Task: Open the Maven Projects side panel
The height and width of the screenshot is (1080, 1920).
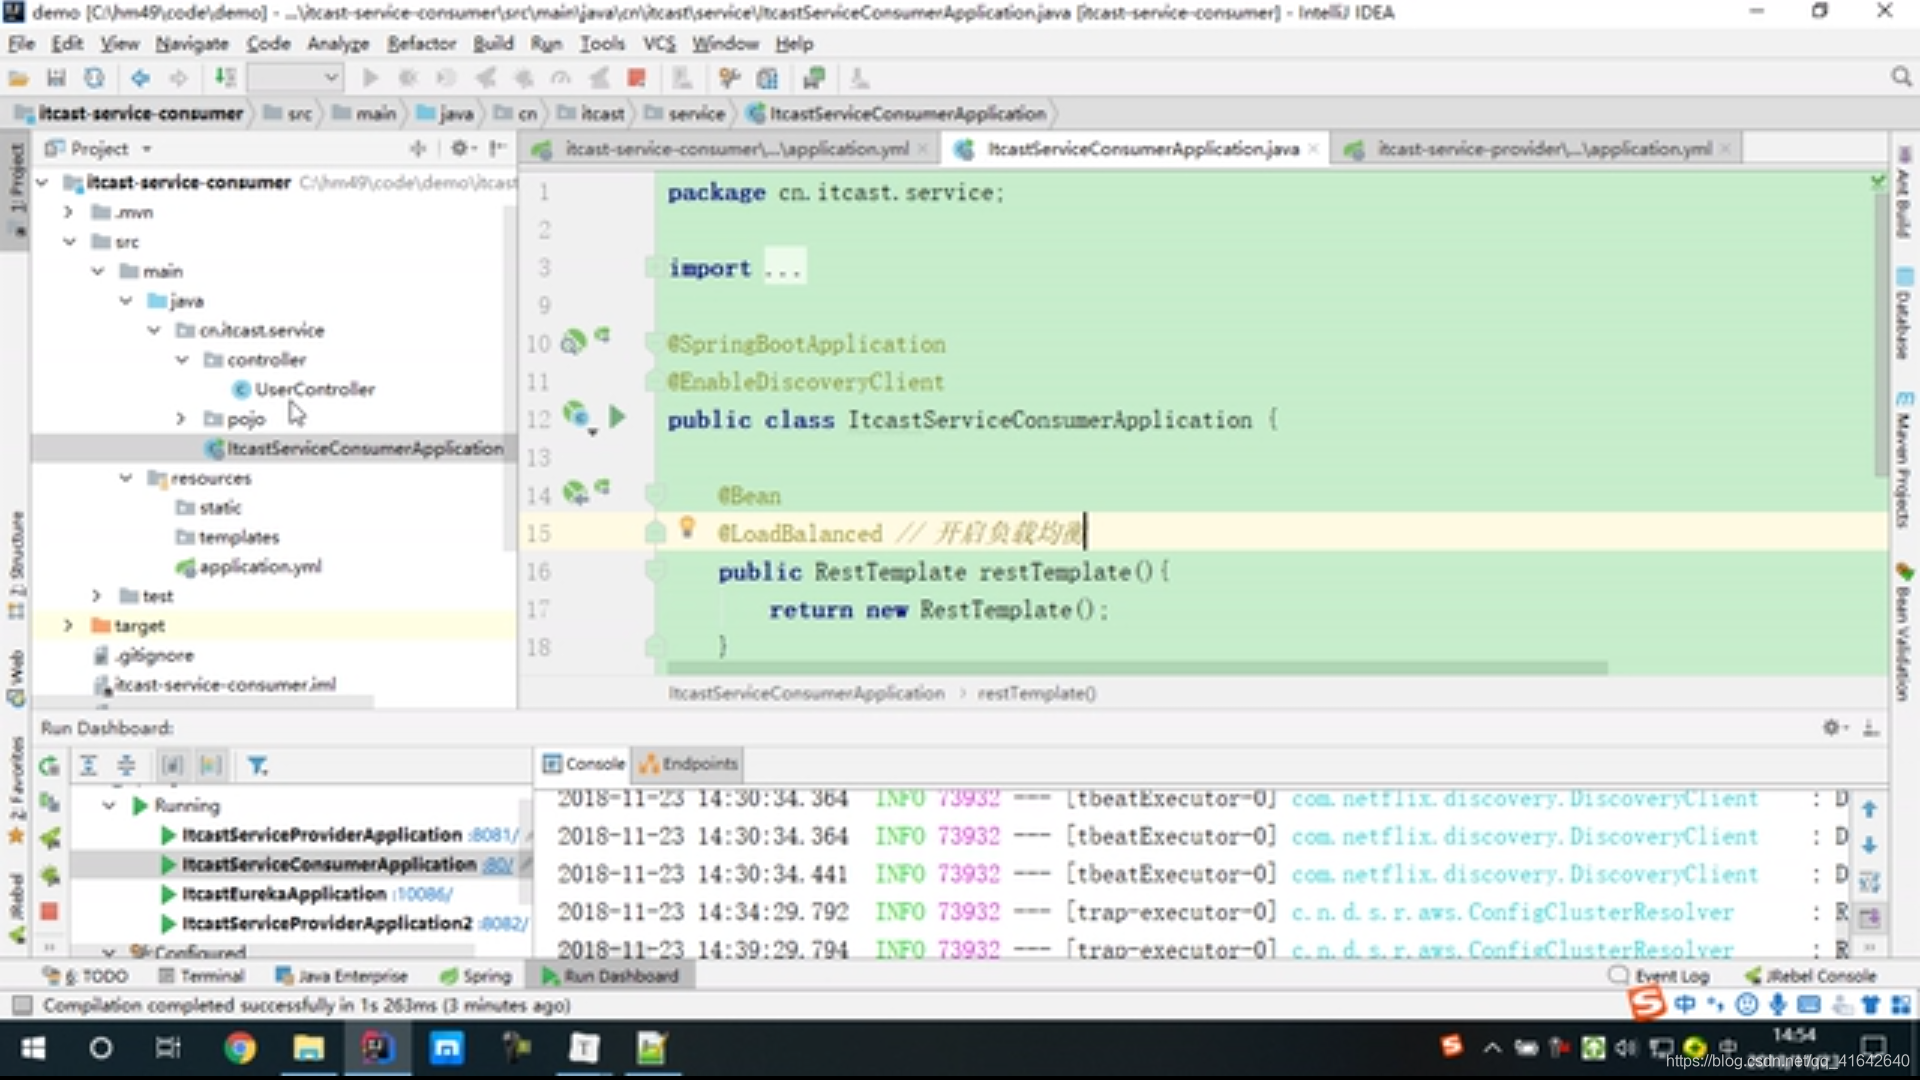Action: 1903,460
